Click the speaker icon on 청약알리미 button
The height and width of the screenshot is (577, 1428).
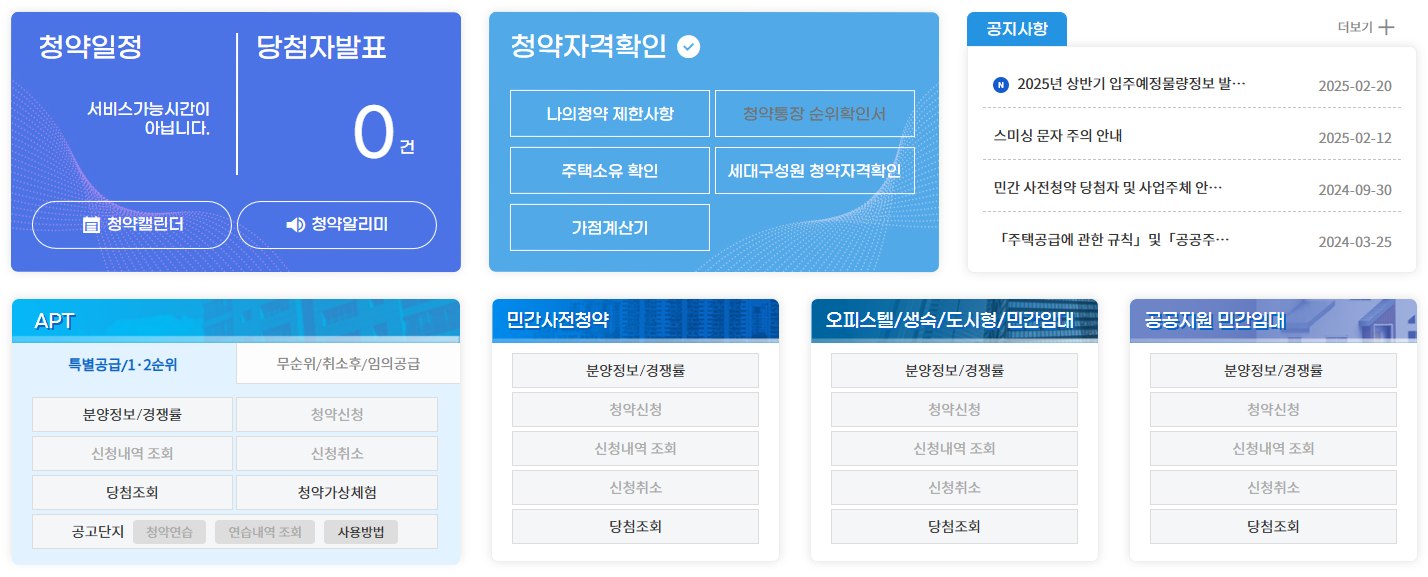(x=291, y=224)
